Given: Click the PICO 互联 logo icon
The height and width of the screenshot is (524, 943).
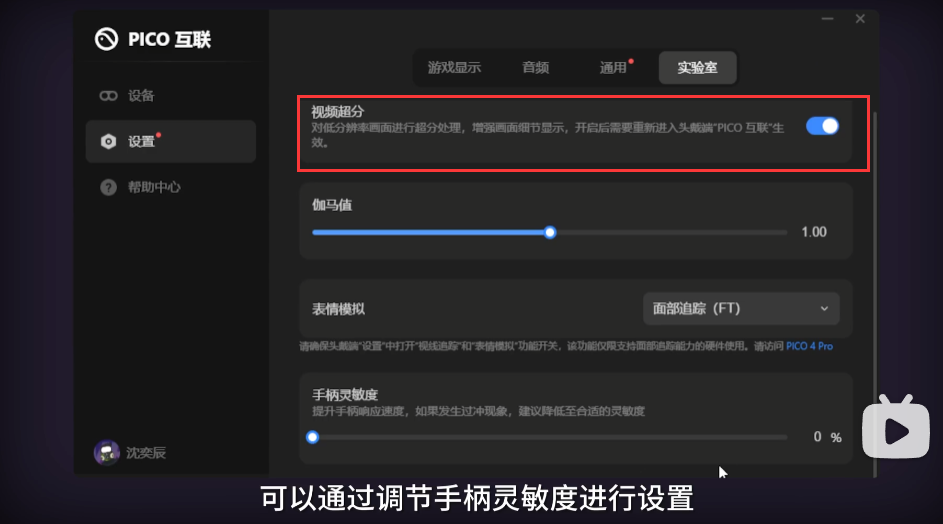Looking at the screenshot, I should [x=106, y=39].
